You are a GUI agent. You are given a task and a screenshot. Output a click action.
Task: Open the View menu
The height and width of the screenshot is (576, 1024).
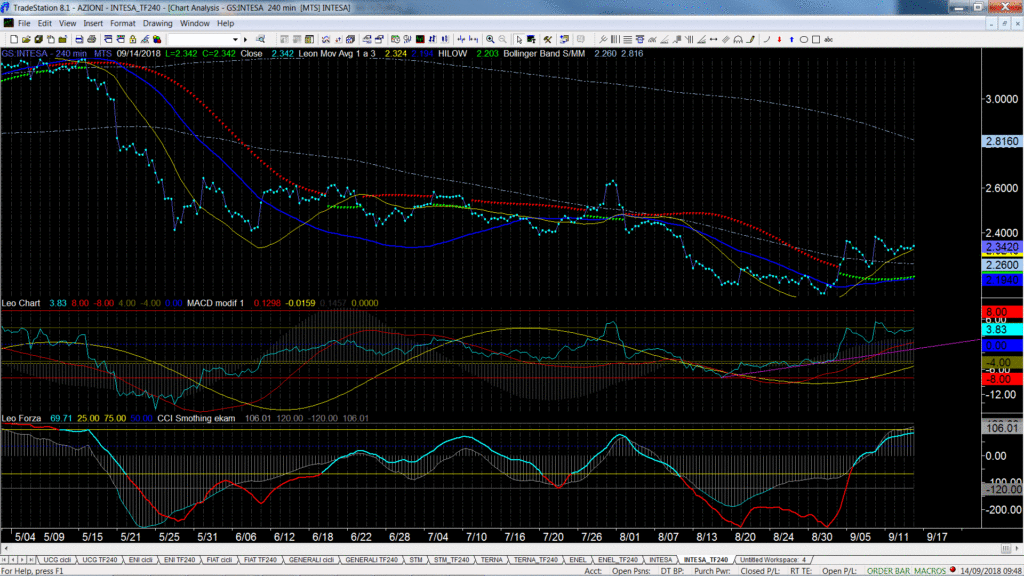pyautogui.click(x=67, y=24)
